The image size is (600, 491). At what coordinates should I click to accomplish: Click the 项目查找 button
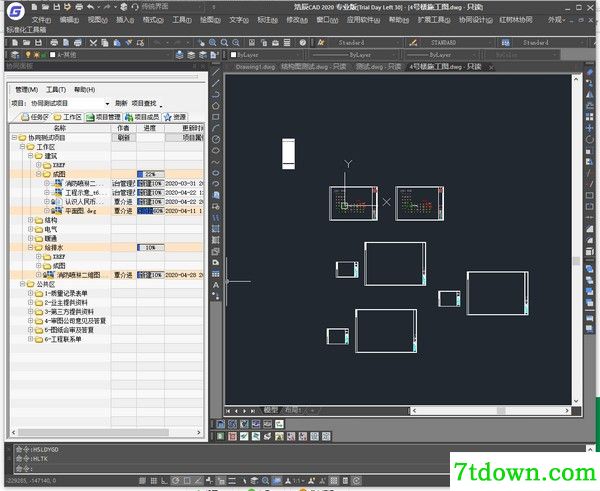click(144, 103)
